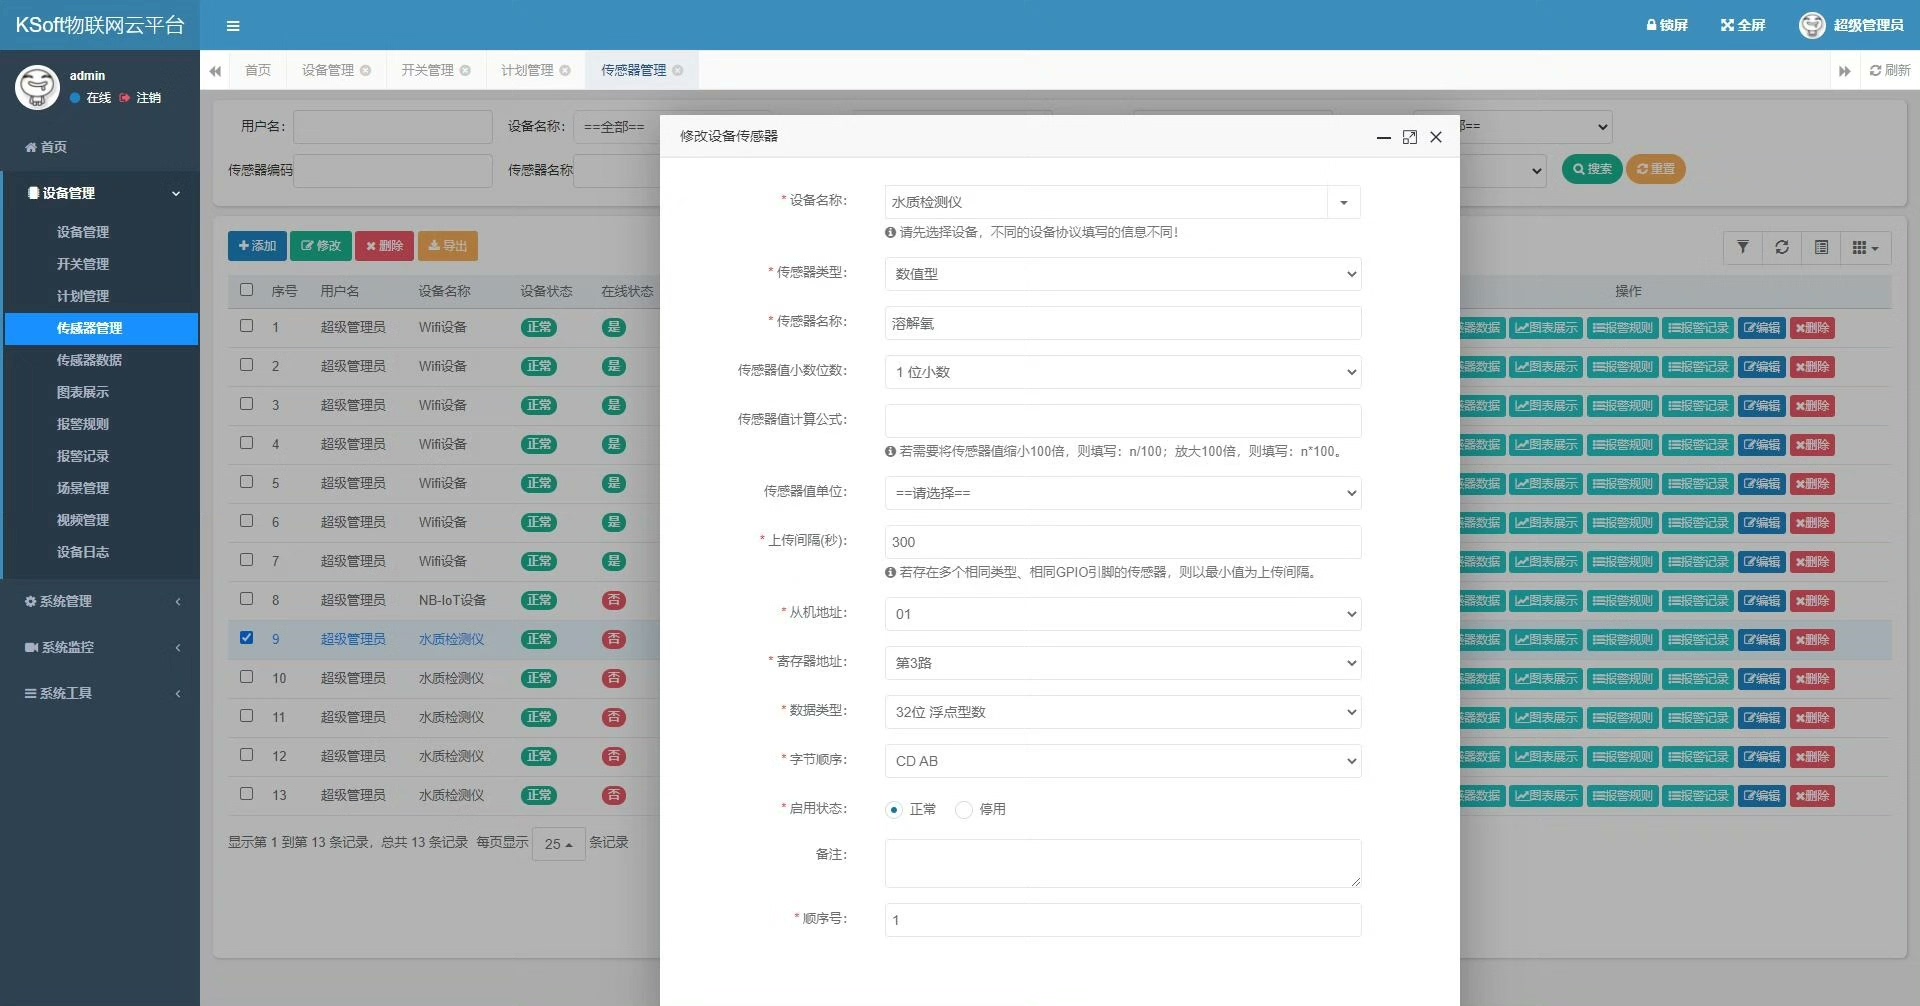Toggle the table search filter icon
Viewport: 1920px width, 1006px height.
(1743, 247)
